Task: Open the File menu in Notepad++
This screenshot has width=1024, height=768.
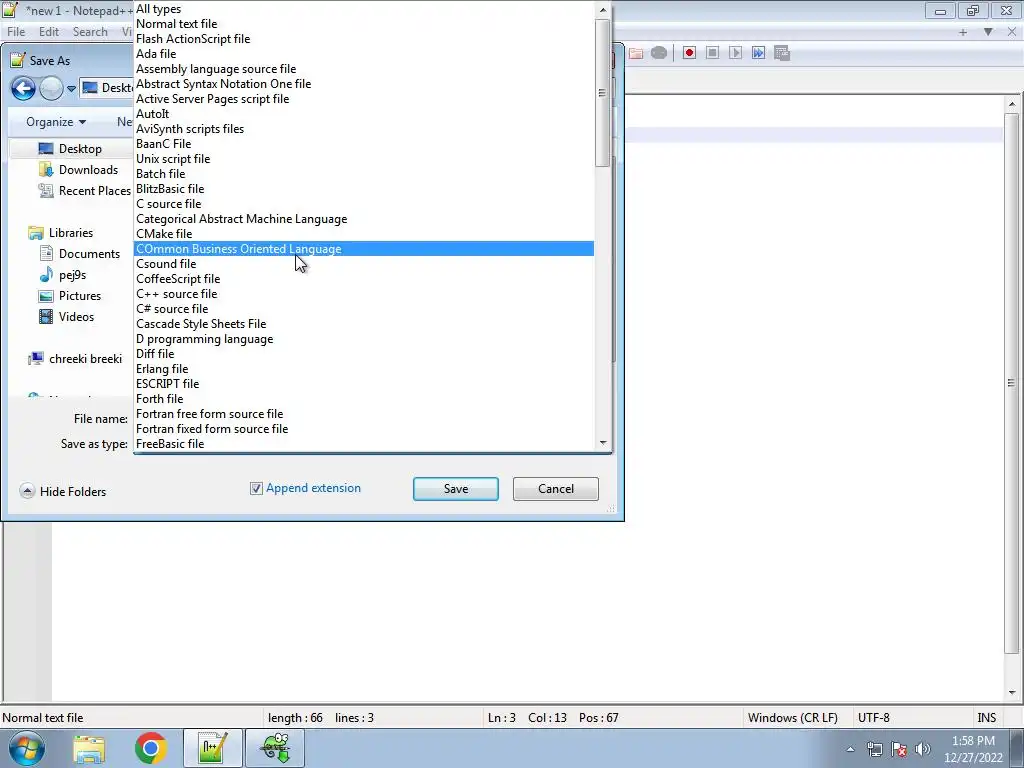Action: point(16,32)
